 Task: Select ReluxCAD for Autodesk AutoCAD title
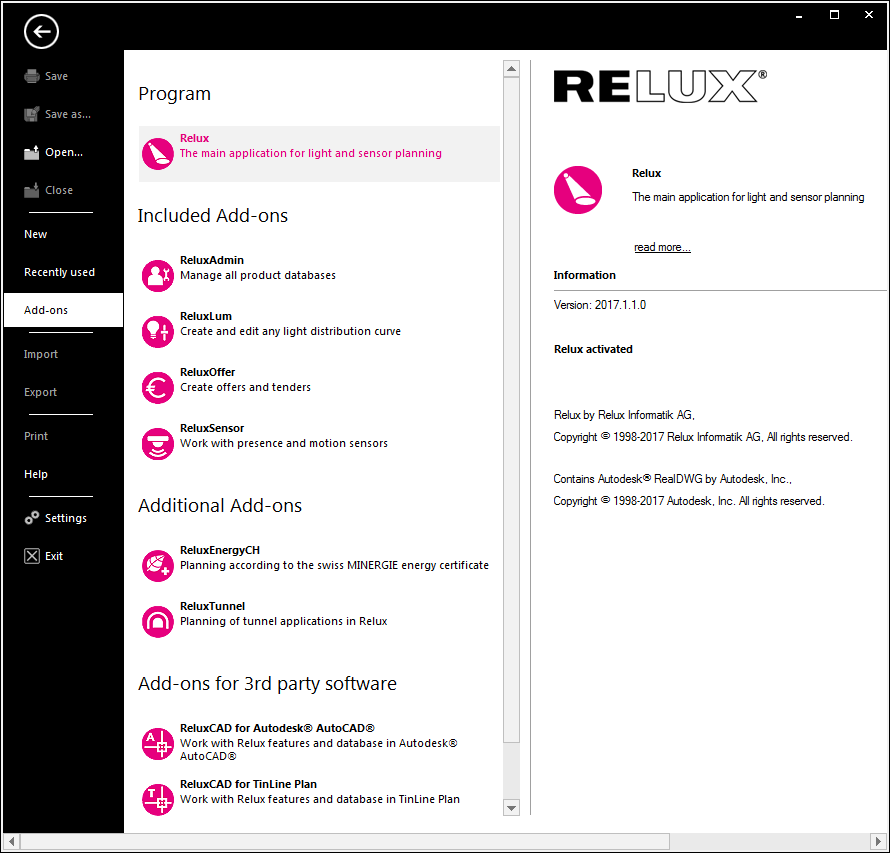(277, 729)
